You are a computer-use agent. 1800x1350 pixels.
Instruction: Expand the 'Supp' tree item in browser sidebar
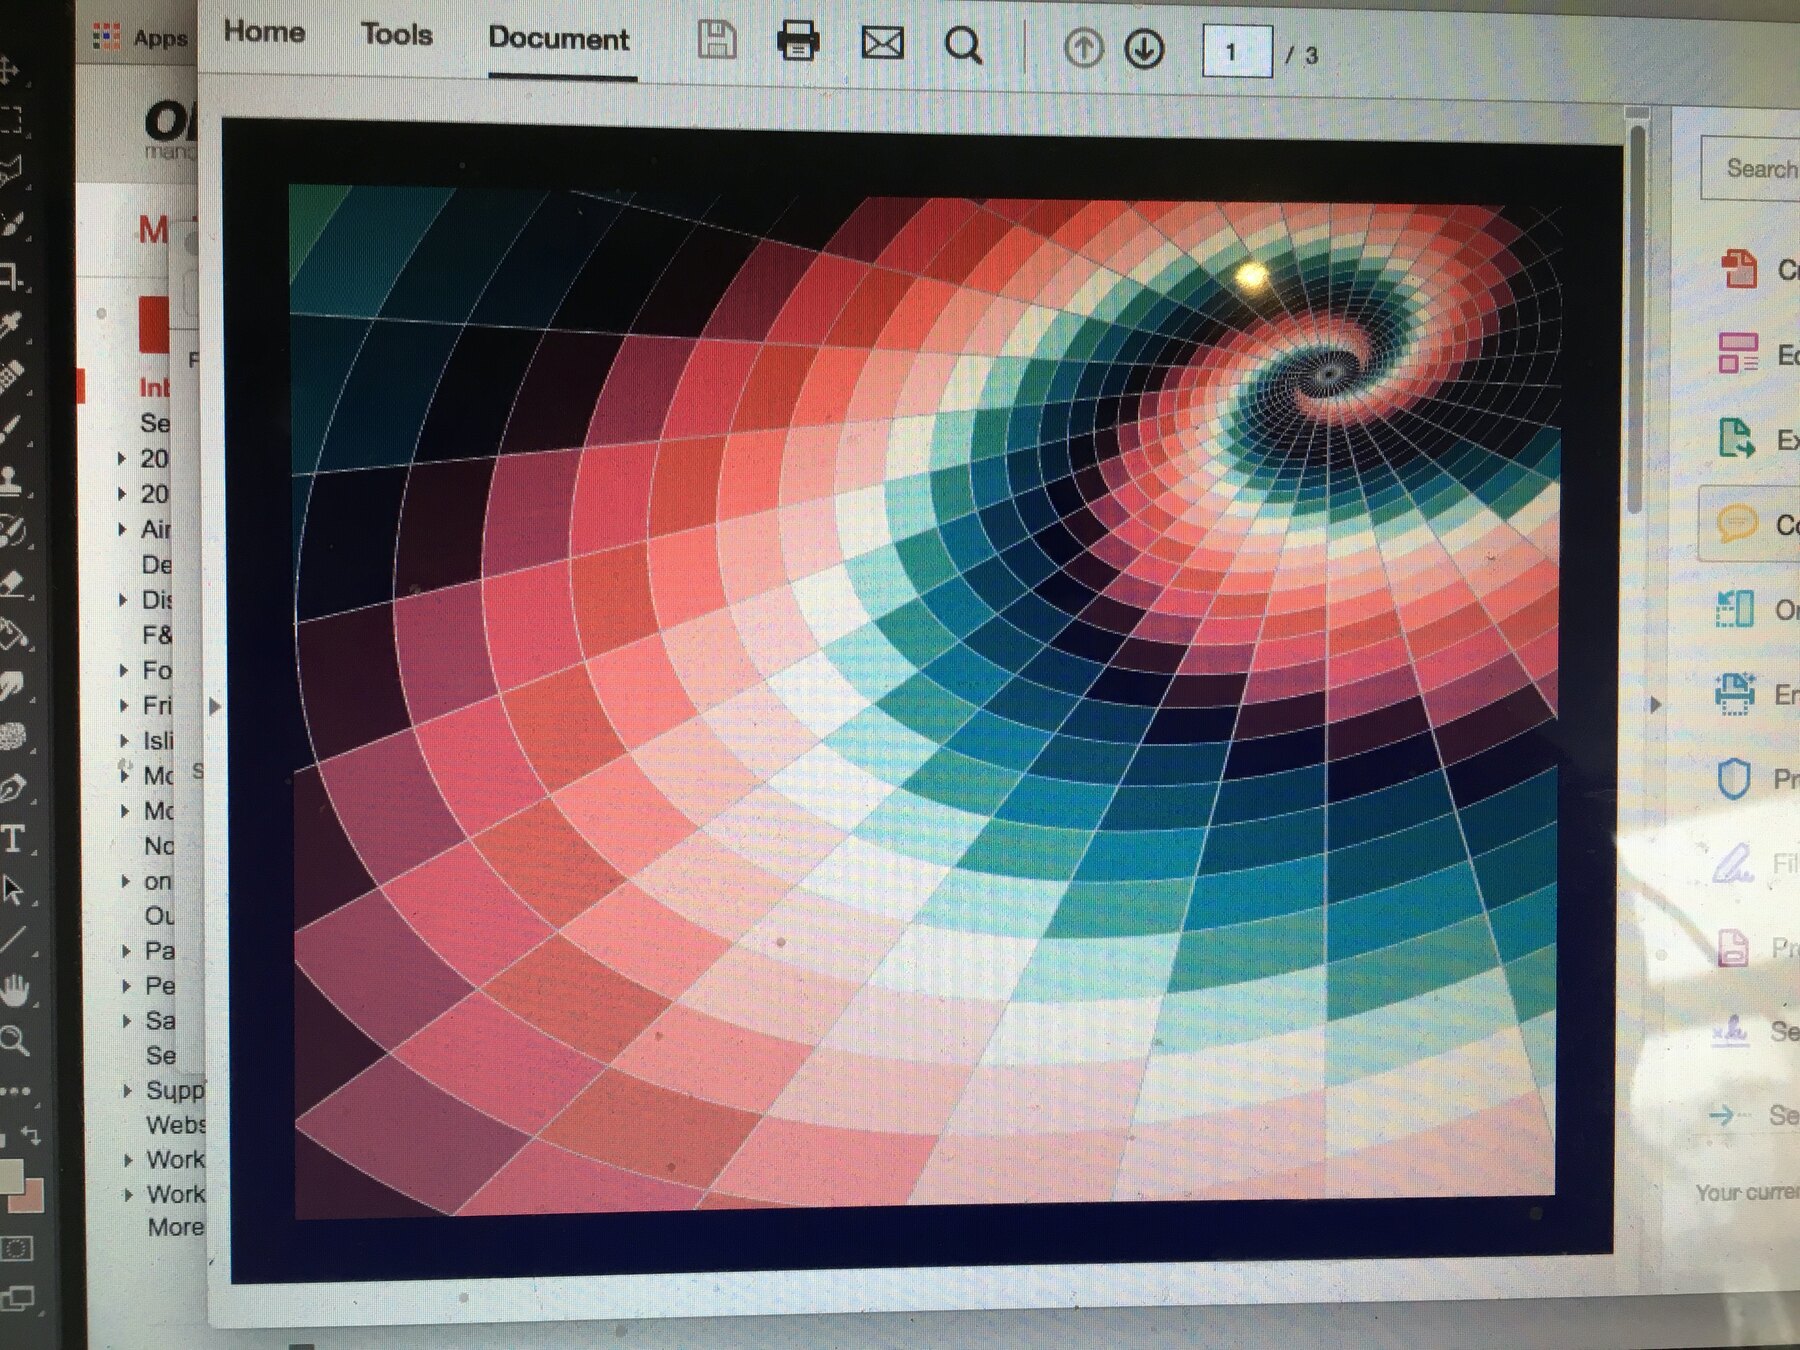(127, 1090)
